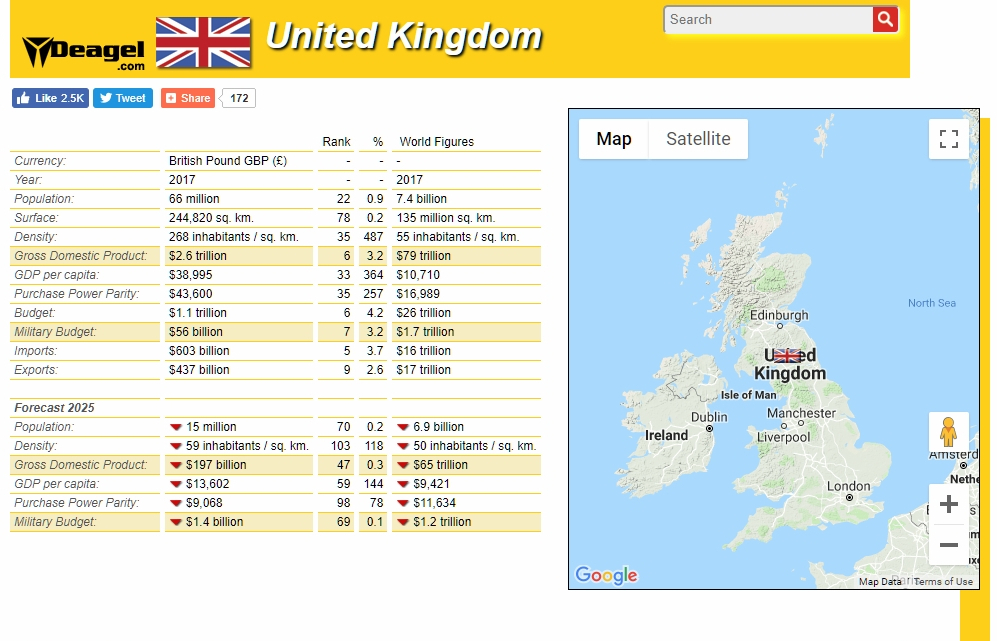Click Isle of Man label
This screenshot has height=641, width=997.
(x=748, y=395)
